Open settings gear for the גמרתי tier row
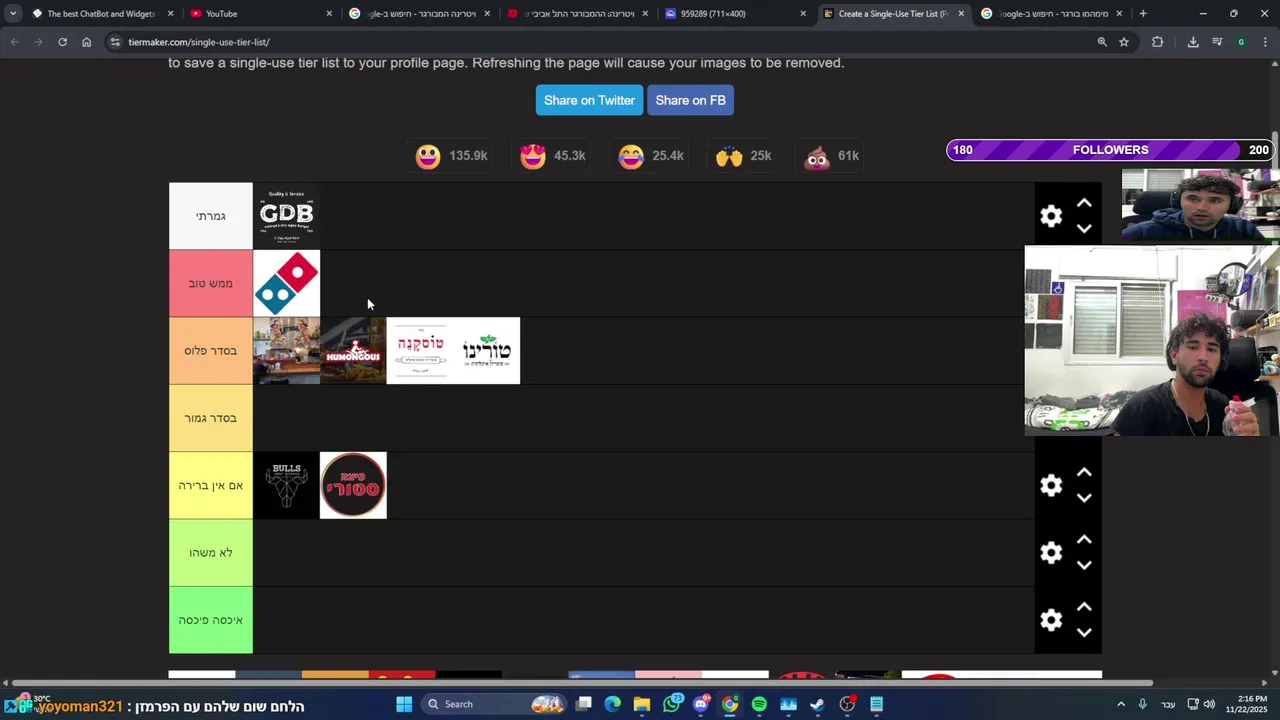 point(1051,216)
